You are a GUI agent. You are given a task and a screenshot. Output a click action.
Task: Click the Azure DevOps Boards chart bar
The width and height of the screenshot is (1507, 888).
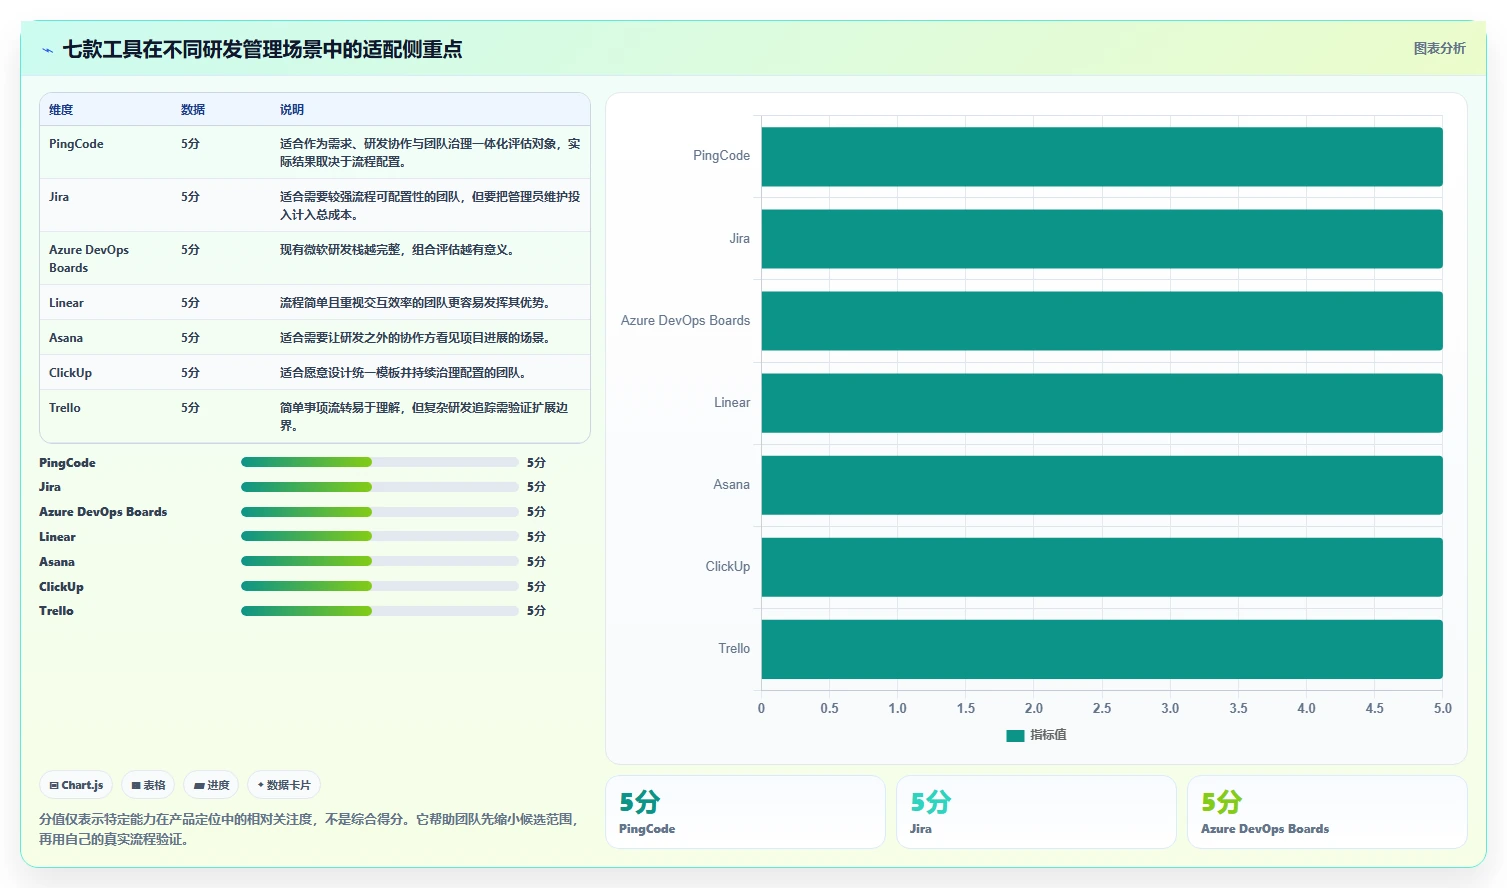(1102, 320)
